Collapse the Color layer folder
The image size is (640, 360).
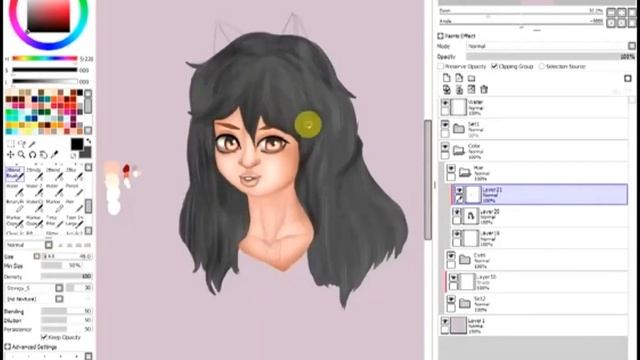(459, 151)
